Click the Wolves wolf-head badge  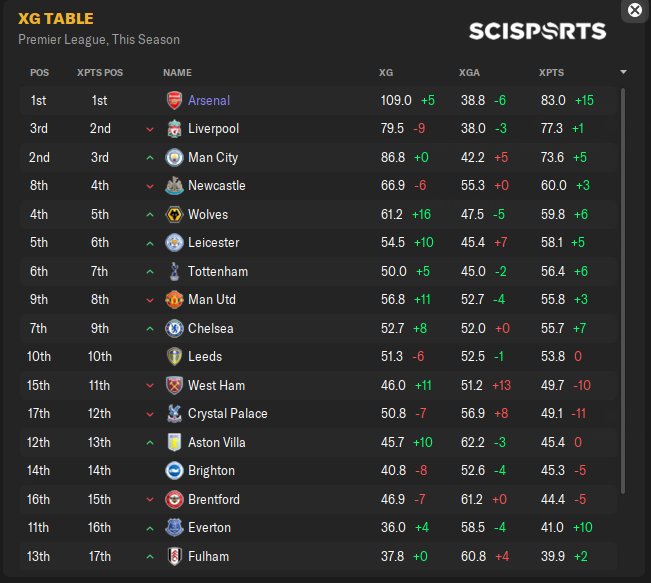pos(174,214)
